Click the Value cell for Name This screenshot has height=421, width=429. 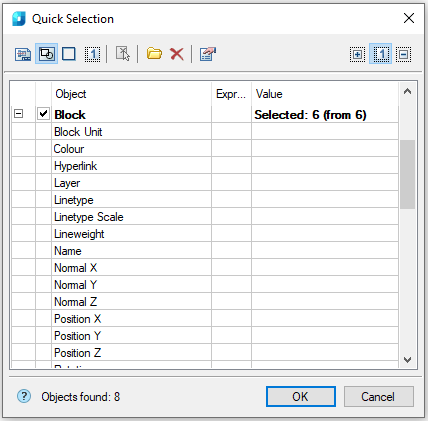click(325, 250)
